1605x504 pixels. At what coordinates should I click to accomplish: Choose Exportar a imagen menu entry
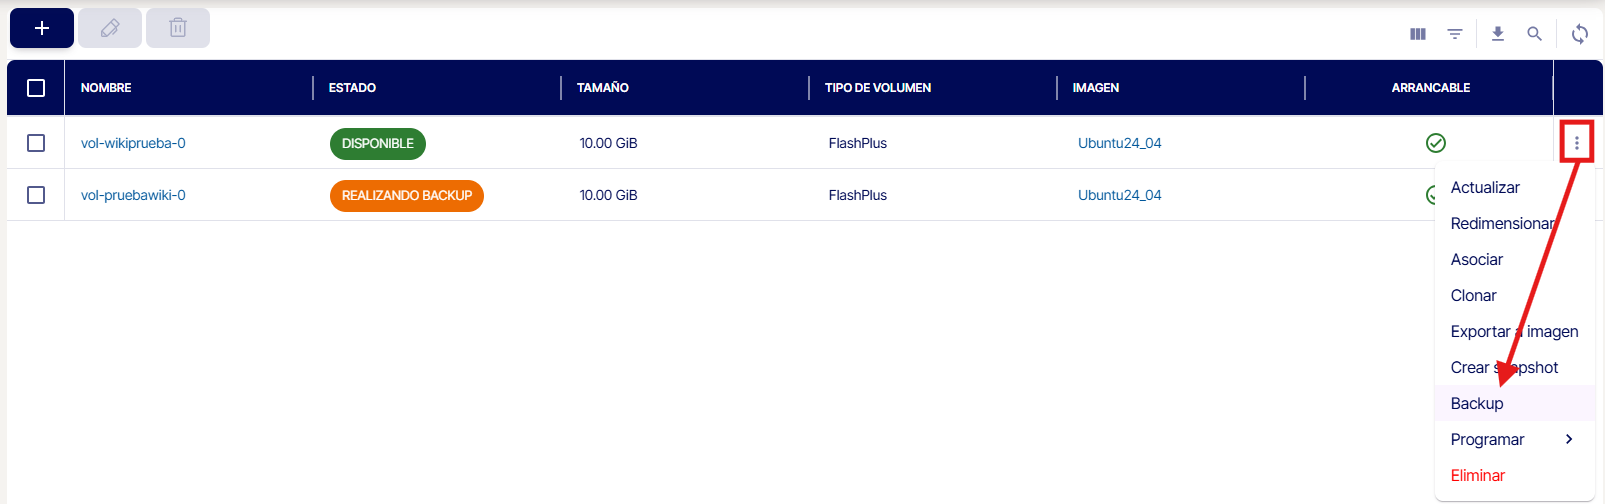(x=1515, y=331)
